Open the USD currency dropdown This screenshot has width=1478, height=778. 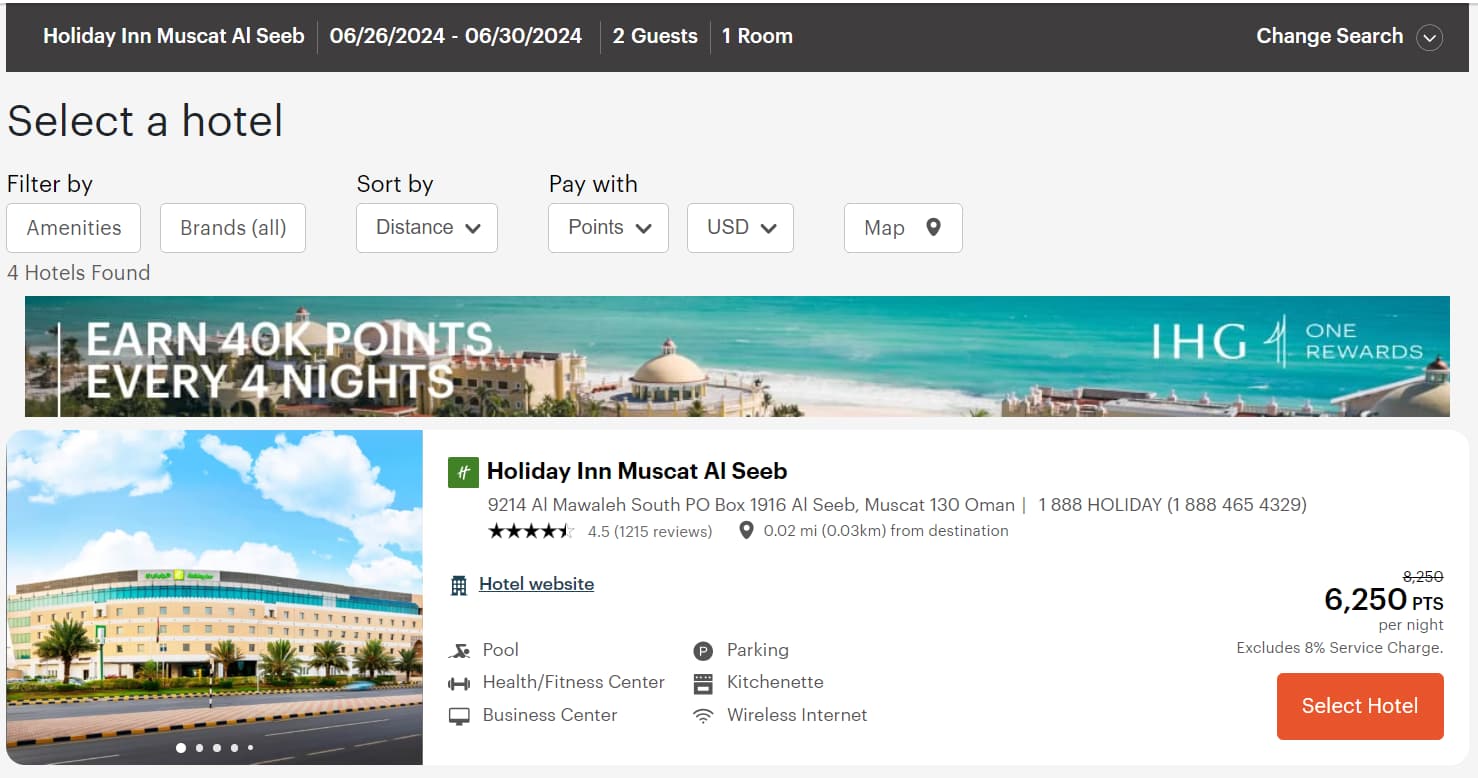tap(740, 228)
